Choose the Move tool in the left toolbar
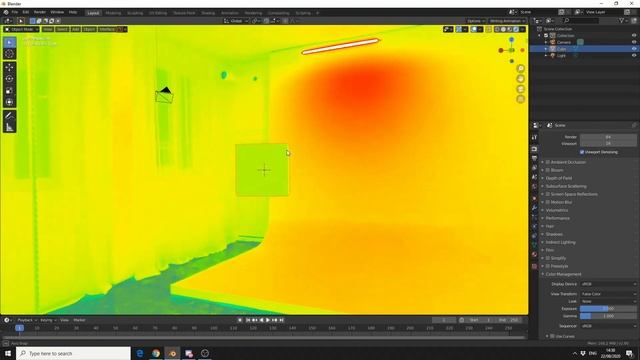Viewport: 640px width, 360px height. click(9, 67)
